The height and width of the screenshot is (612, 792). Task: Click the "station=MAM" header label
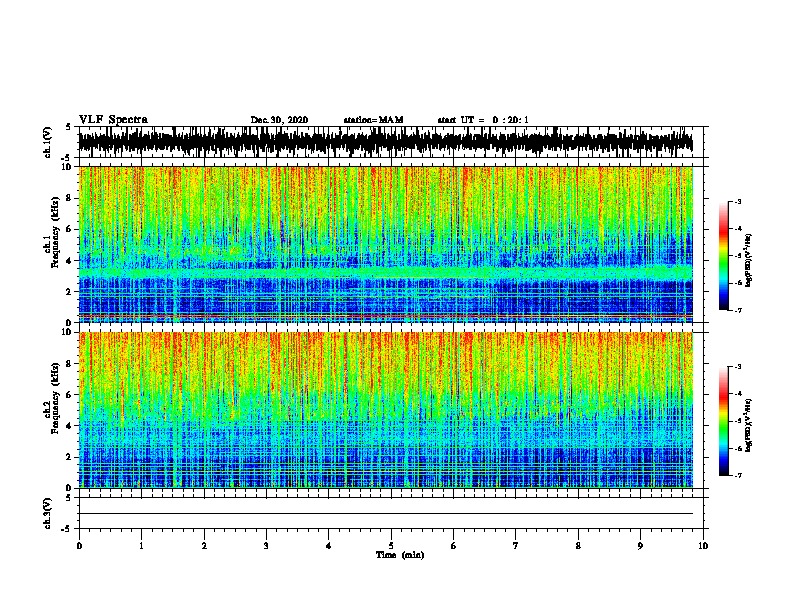373,120
